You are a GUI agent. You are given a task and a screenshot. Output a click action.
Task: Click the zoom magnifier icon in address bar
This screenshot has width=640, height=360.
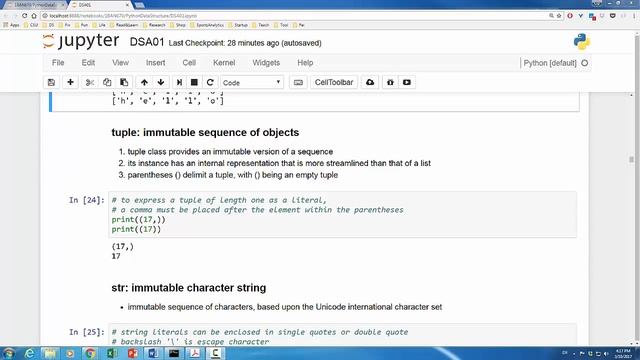(551, 16)
